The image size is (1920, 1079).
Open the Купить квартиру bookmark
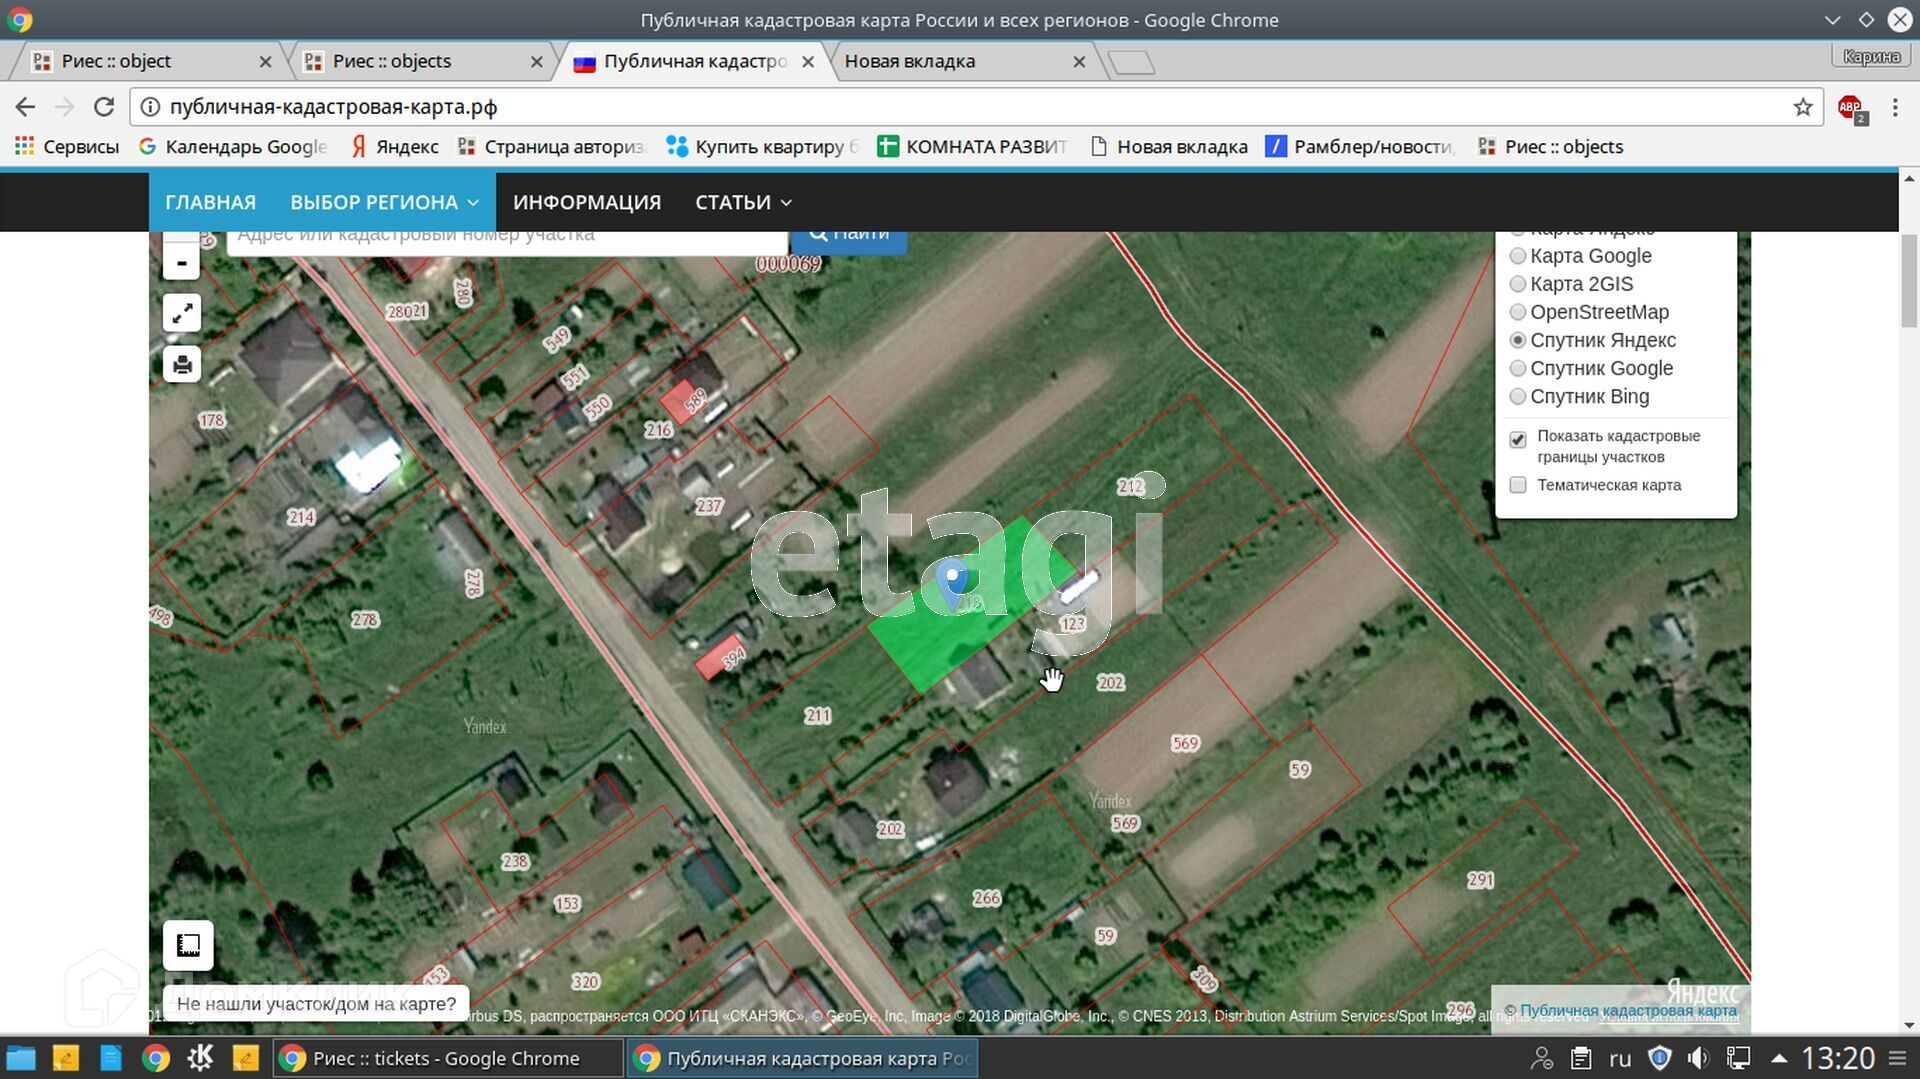pyautogui.click(x=763, y=147)
